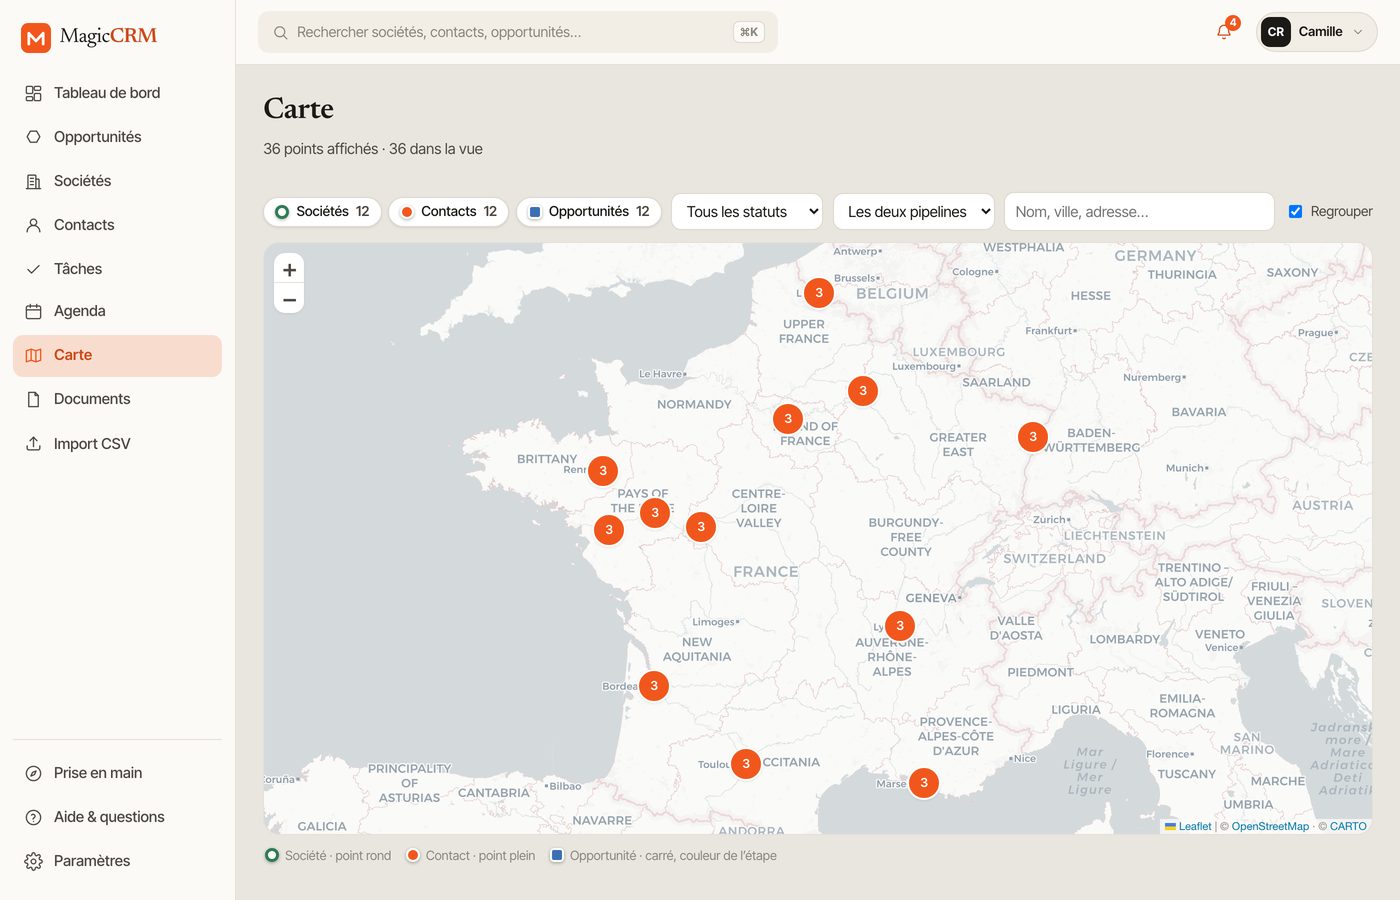
Task: Open the Paramètres gear icon
Action: [x=33, y=861]
